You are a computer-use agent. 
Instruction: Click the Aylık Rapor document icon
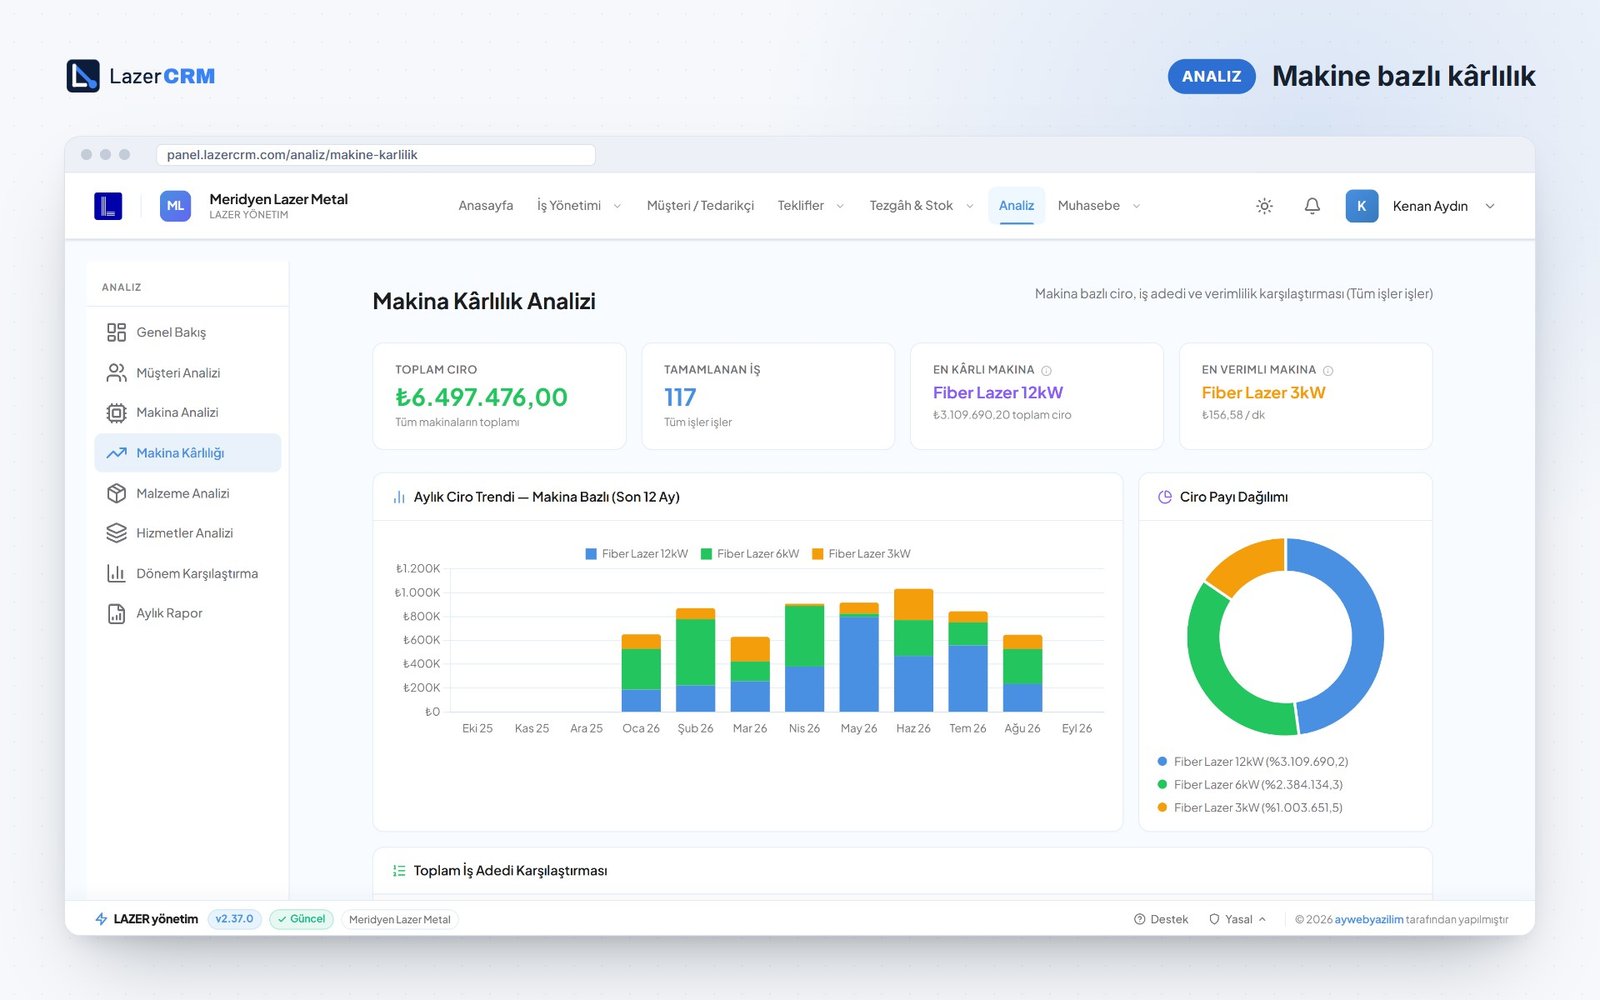pyautogui.click(x=116, y=614)
